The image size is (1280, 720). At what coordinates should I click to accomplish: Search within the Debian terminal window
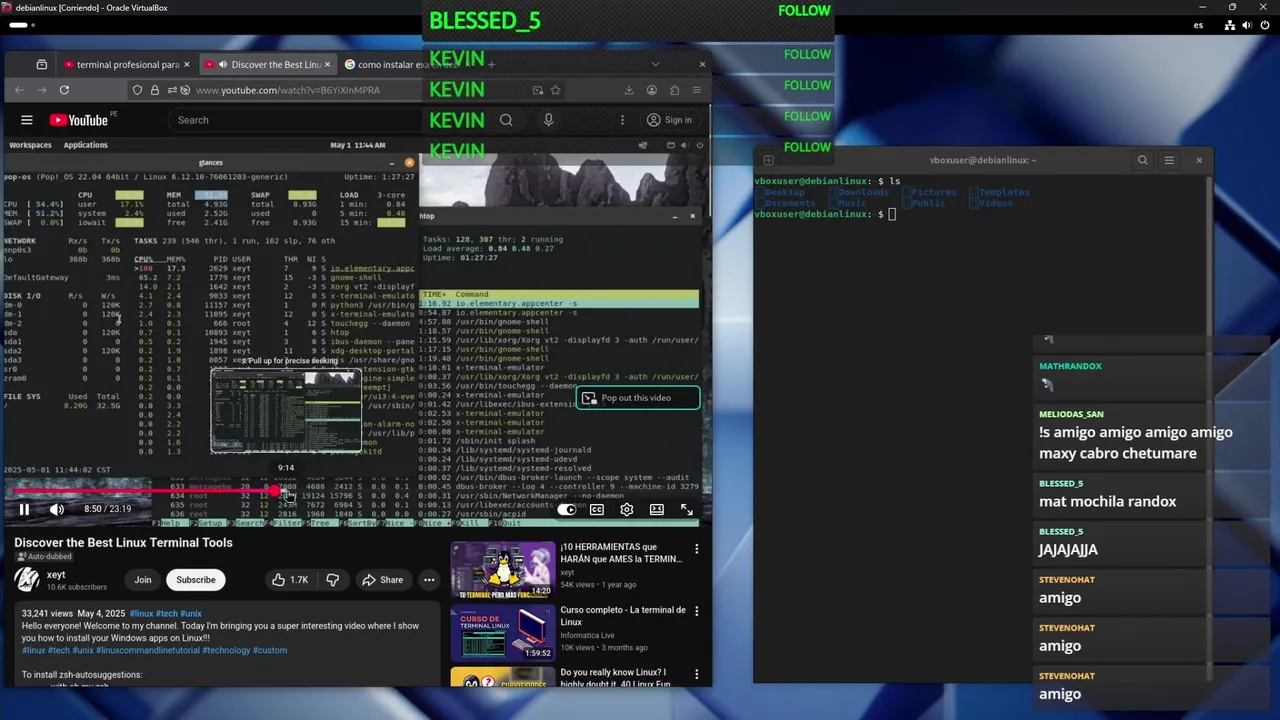point(1143,160)
